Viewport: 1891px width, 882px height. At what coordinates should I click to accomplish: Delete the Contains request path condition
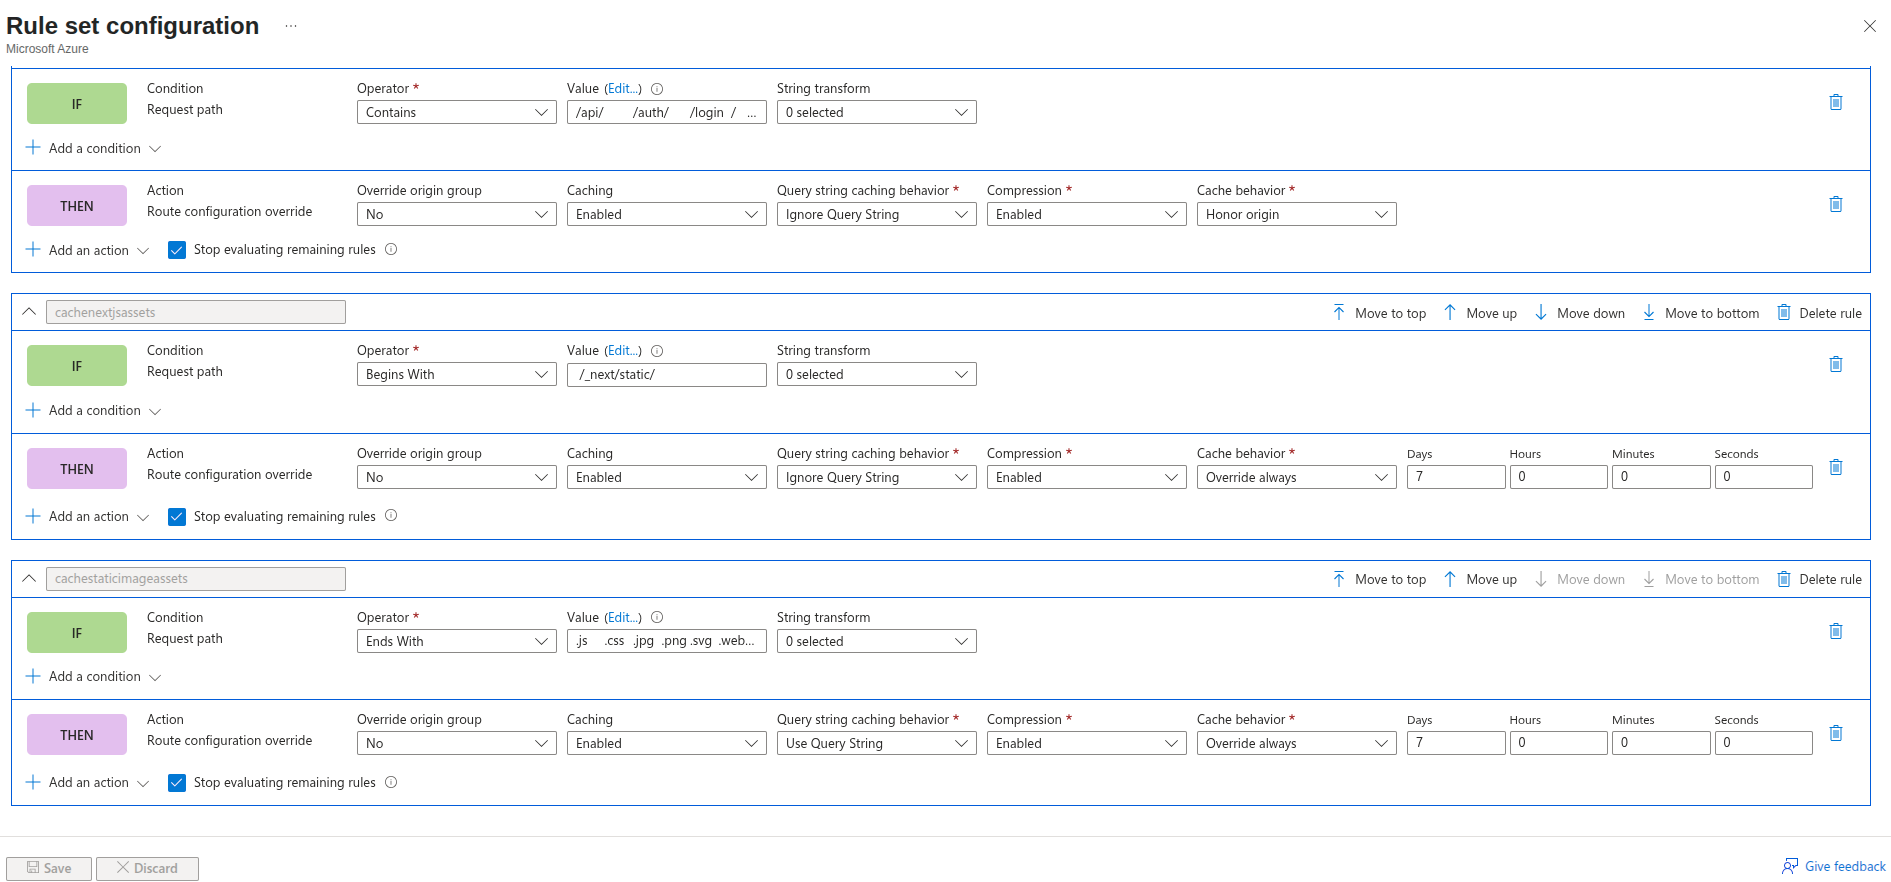pos(1836,102)
